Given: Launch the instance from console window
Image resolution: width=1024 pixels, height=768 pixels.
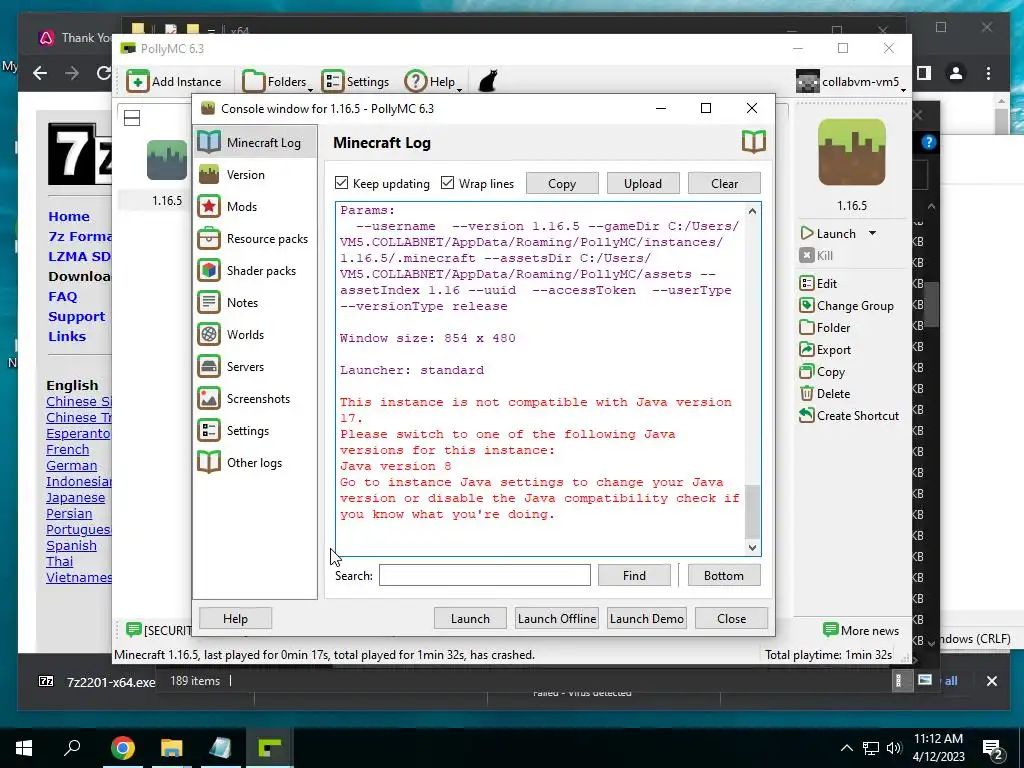Looking at the screenshot, I should [x=470, y=618].
